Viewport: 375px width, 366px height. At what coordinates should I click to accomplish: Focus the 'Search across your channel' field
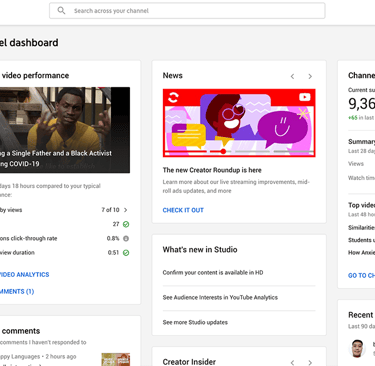tap(187, 11)
